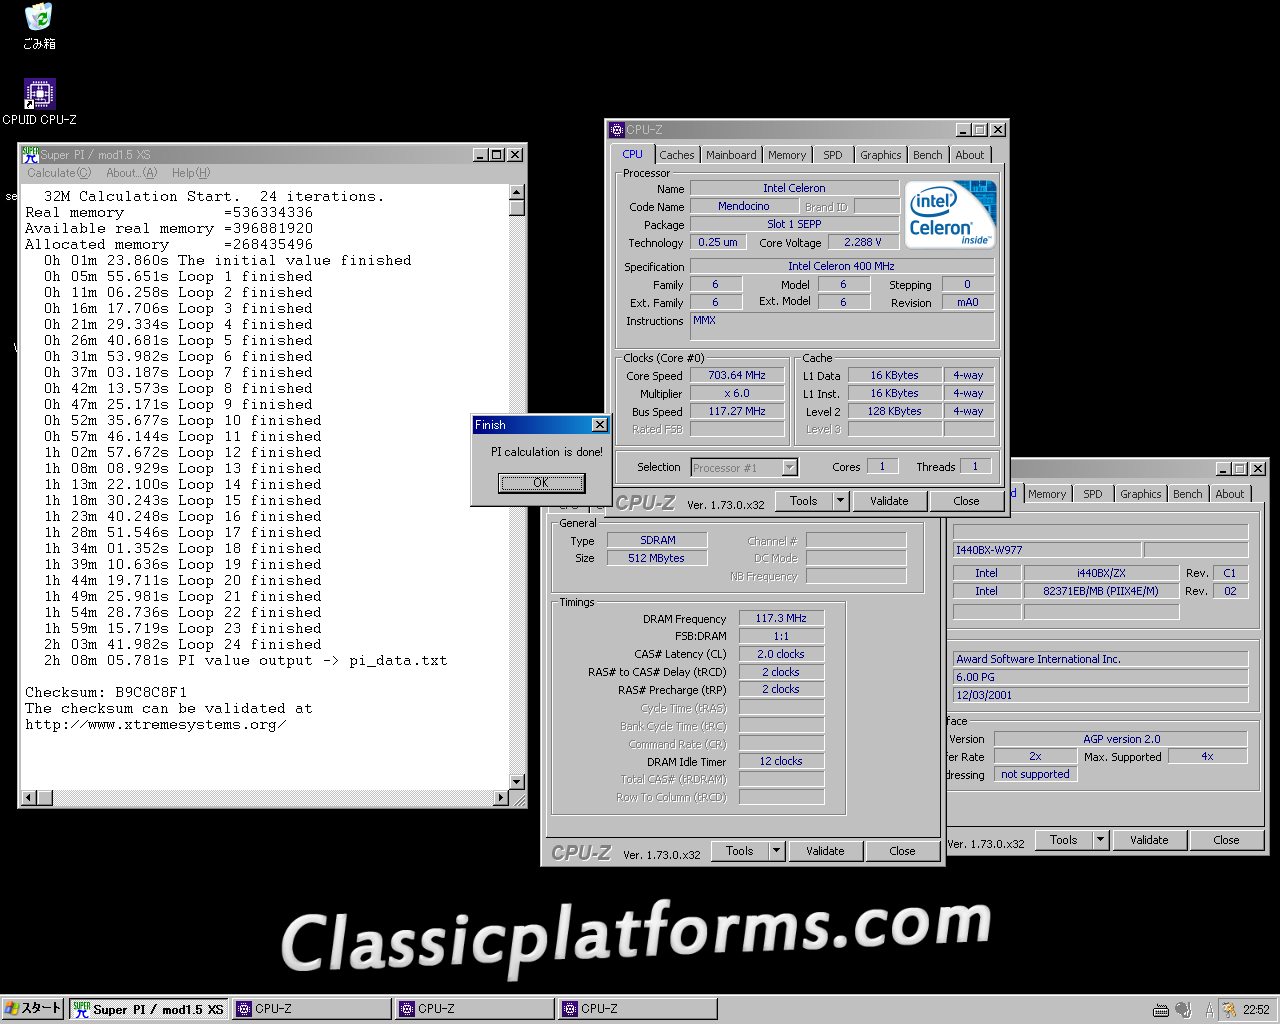Expand Tools dropdown arrow in front CPU-Z
The image size is (1280, 1024).
pyautogui.click(x=841, y=501)
